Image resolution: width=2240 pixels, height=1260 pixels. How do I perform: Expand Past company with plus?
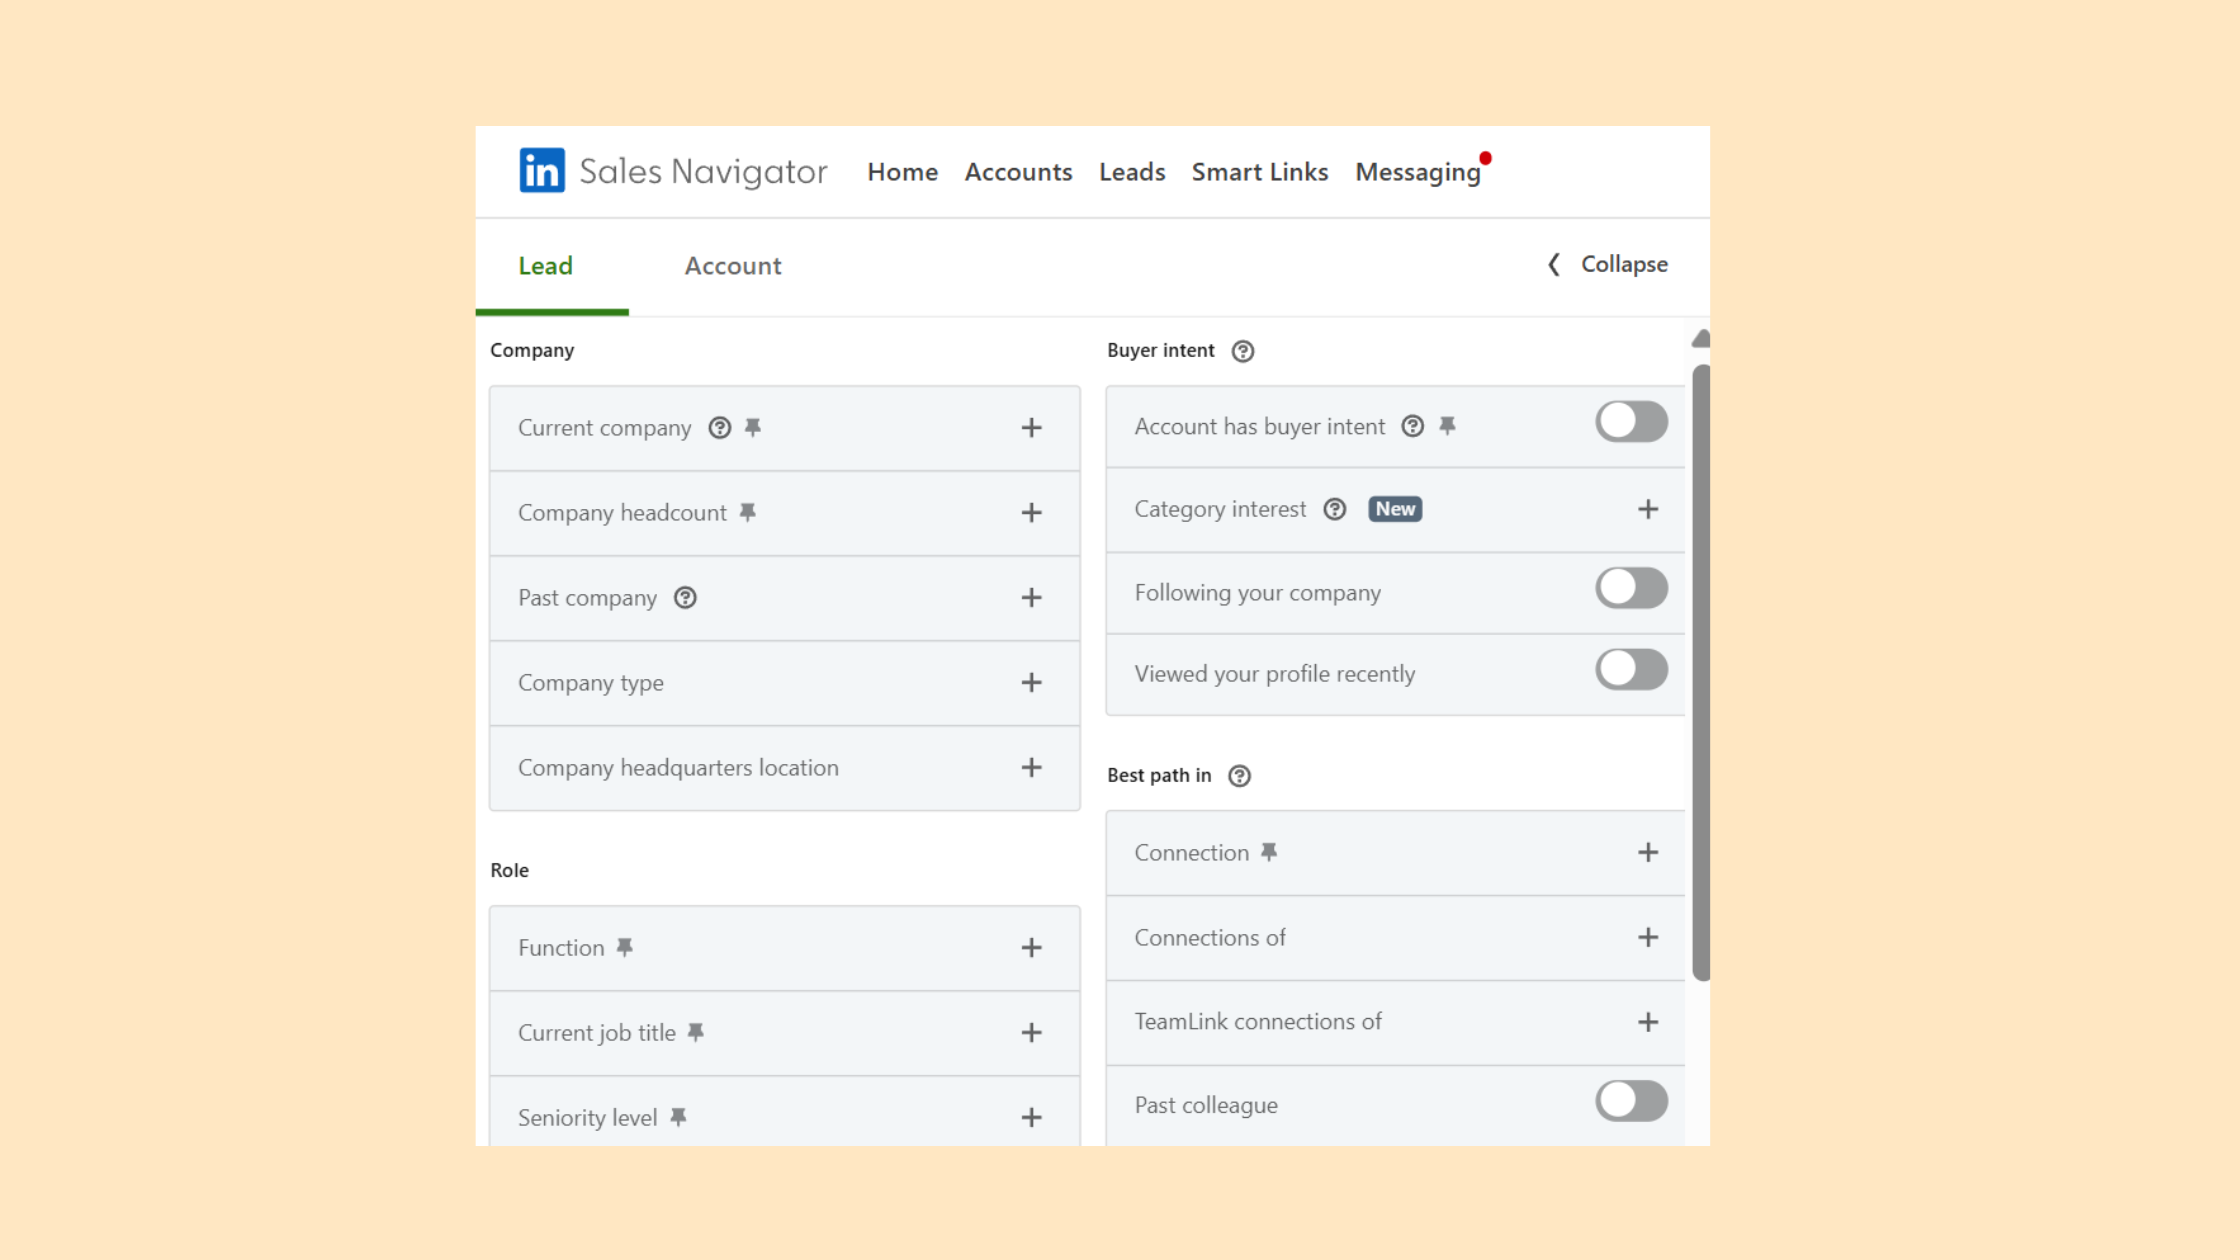(x=1032, y=598)
